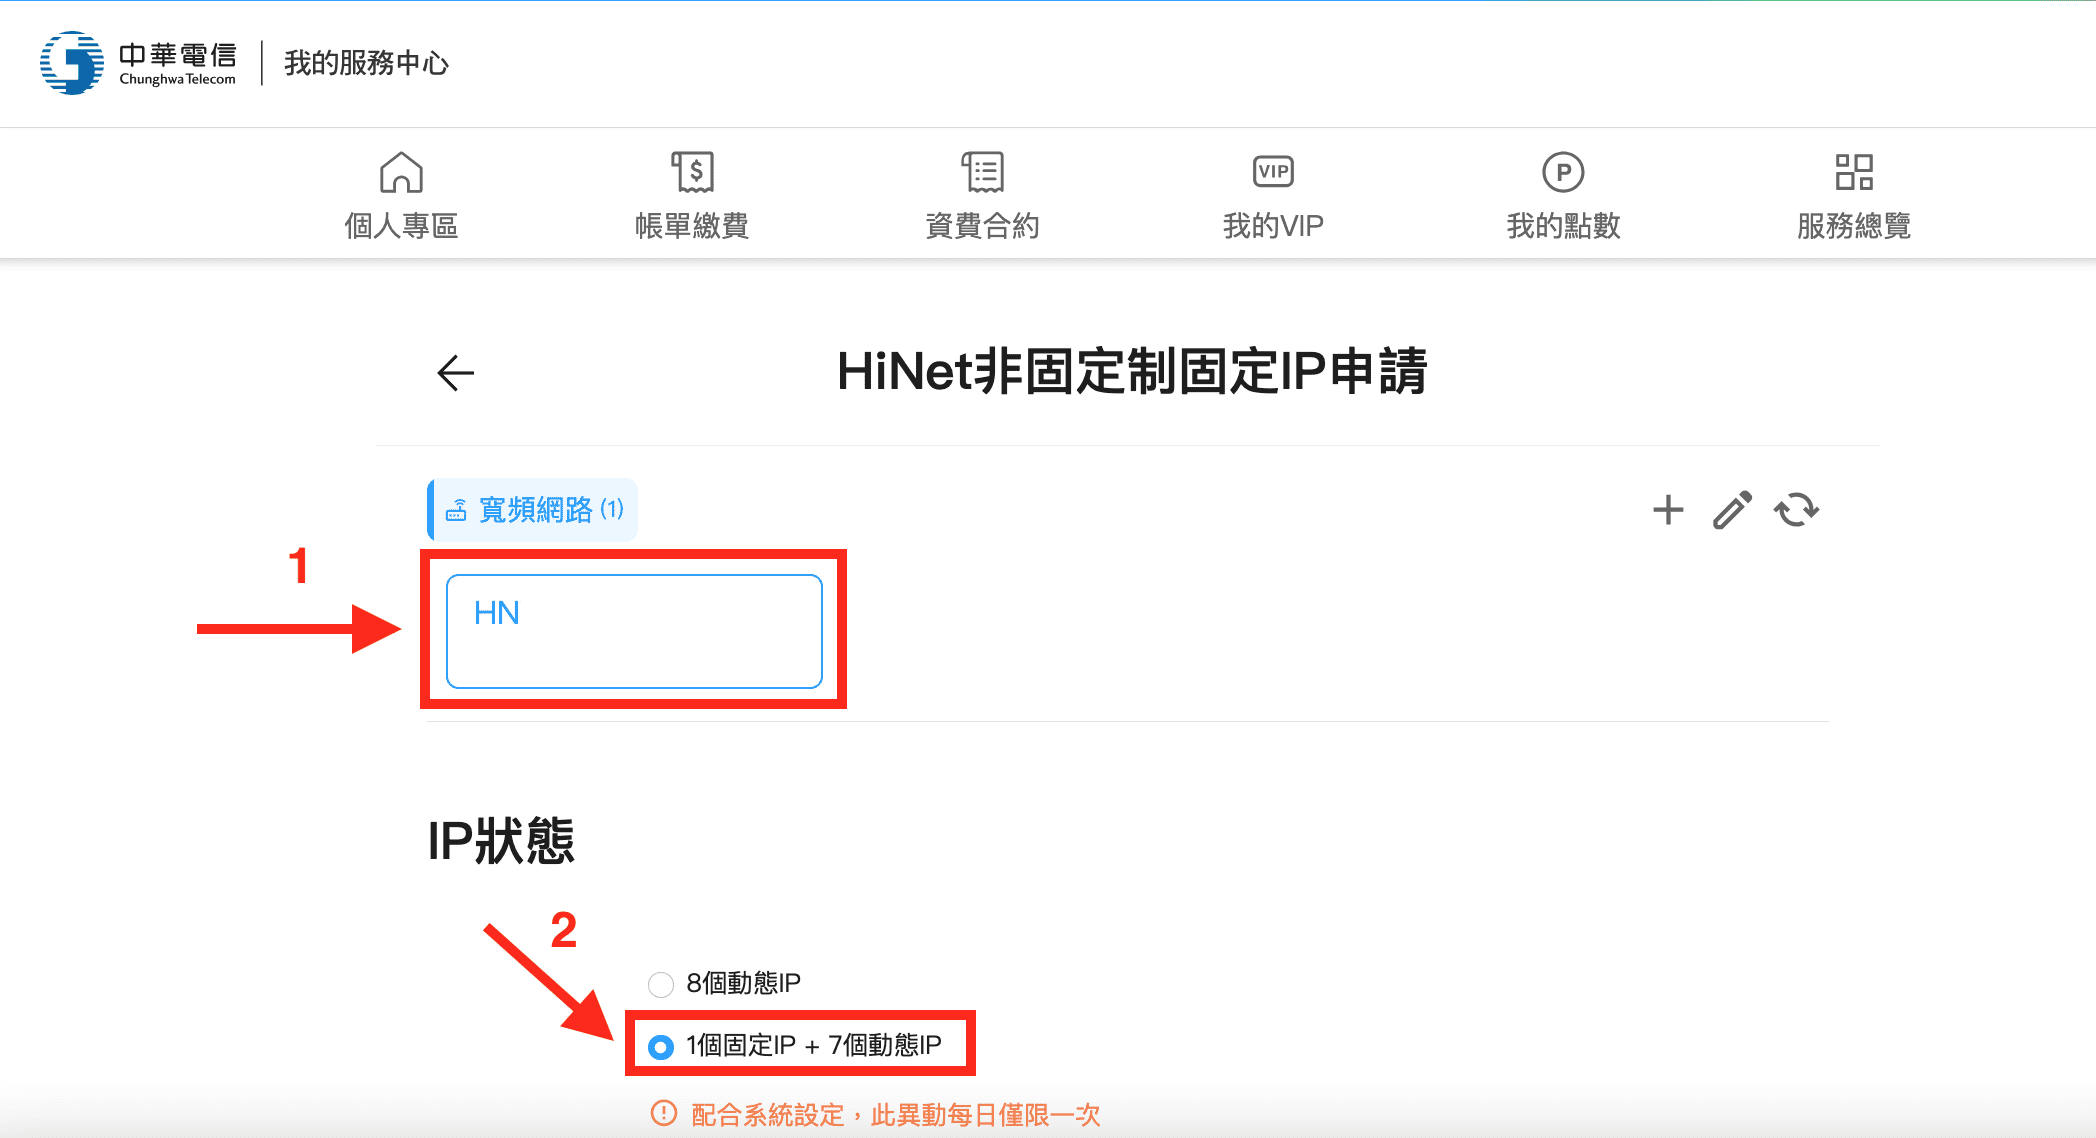The height and width of the screenshot is (1138, 2096).
Task: Select the HN broadband account card
Action: pos(634,631)
